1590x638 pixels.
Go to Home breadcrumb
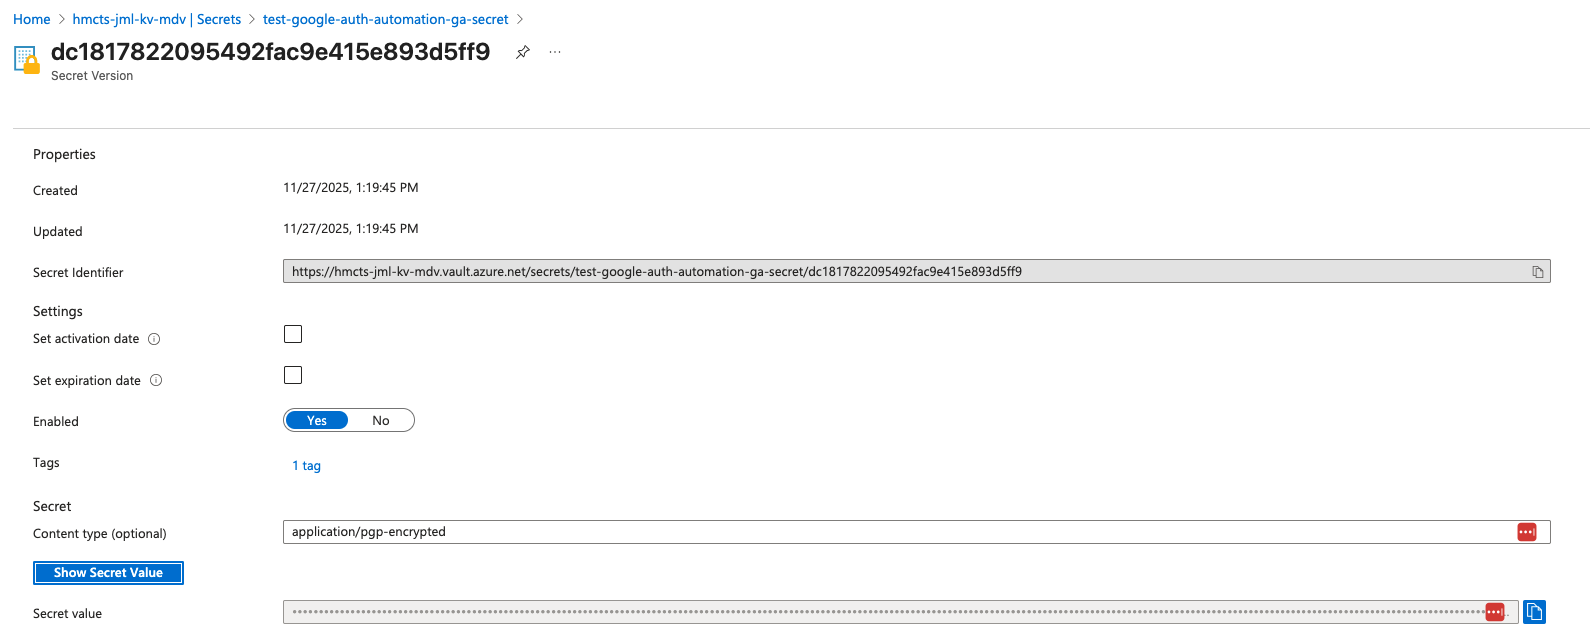point(32,19)
